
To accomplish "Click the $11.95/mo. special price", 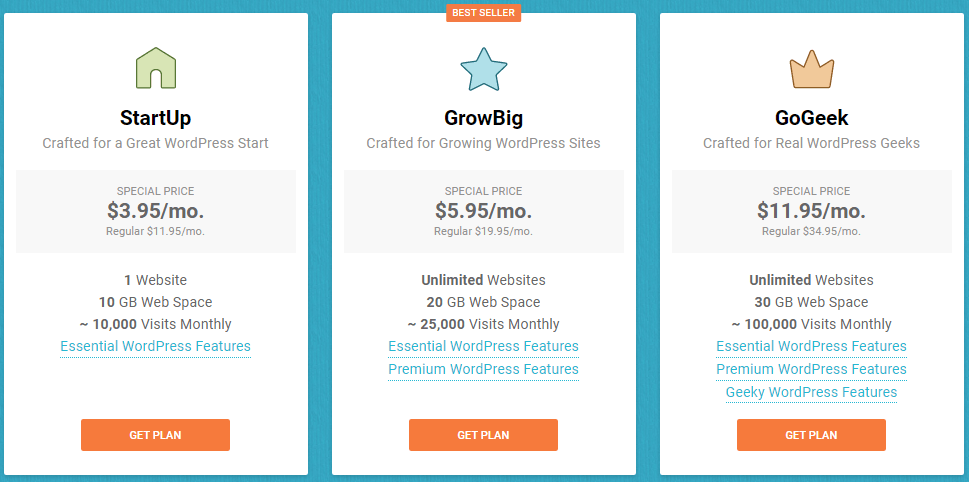I will [x=811, y=211].
